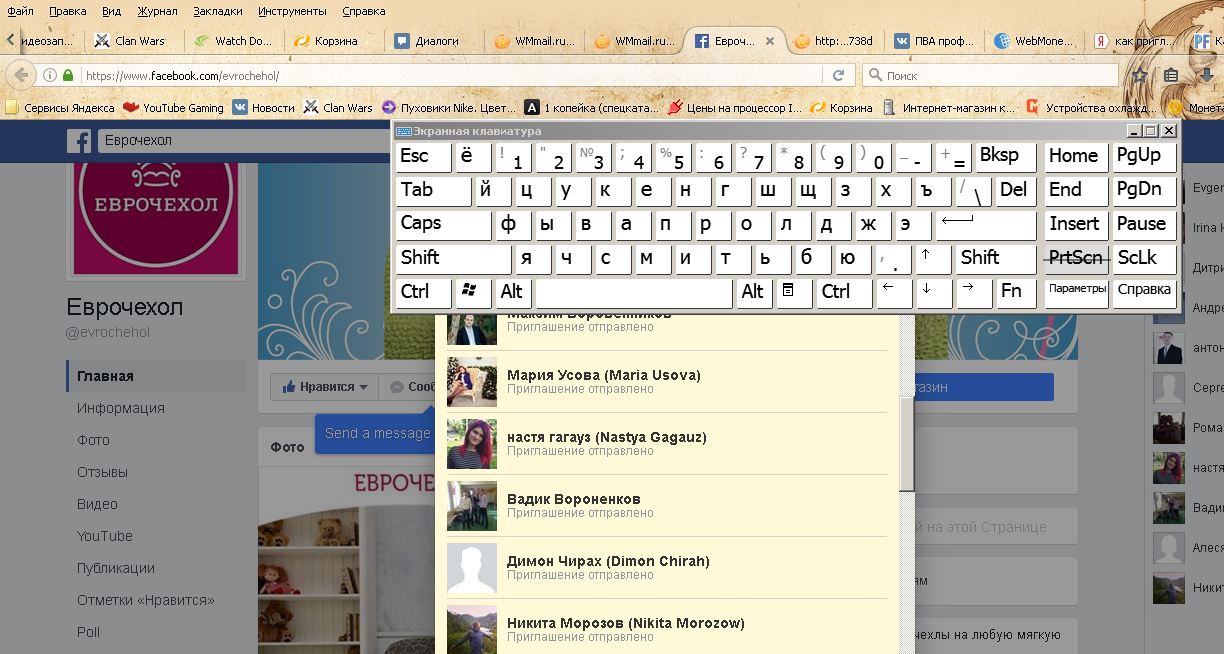The height and width of the screenshot is (654, 1224).
Task: Click Вадик Вороненков profile picture
Action: click(472, 506)
